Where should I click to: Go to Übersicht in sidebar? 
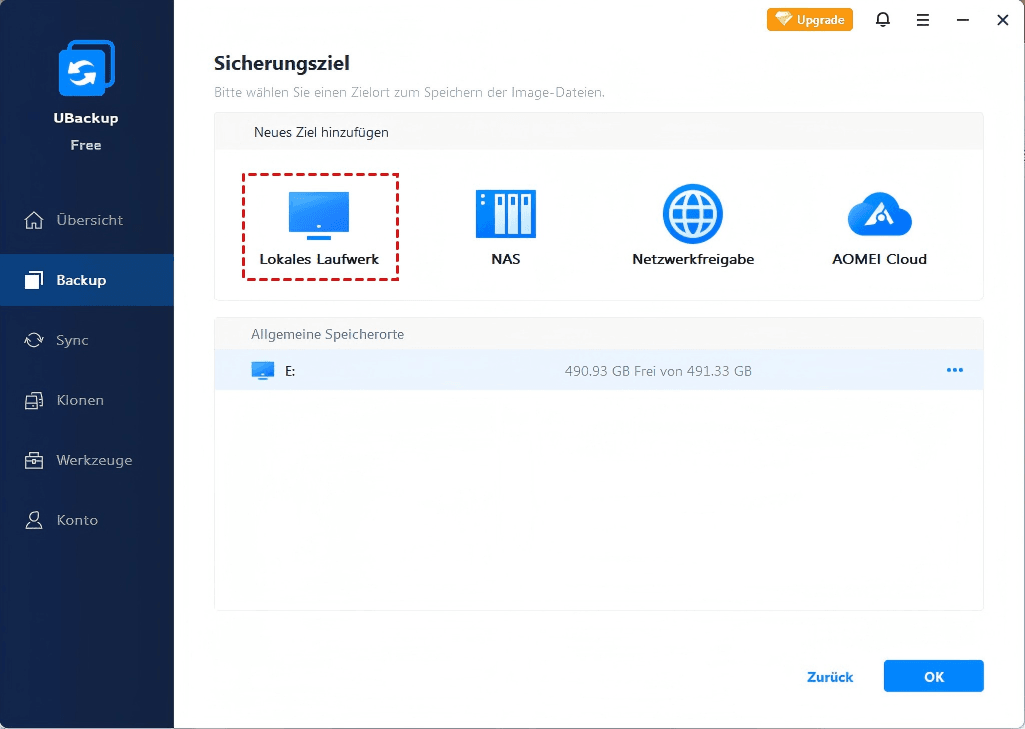87,220
